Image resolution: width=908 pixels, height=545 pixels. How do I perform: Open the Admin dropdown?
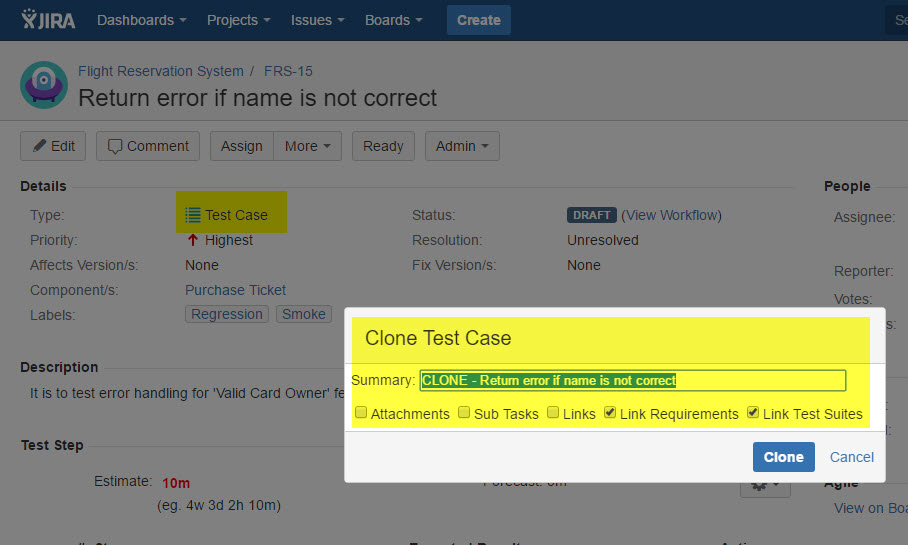coord(462,146)
